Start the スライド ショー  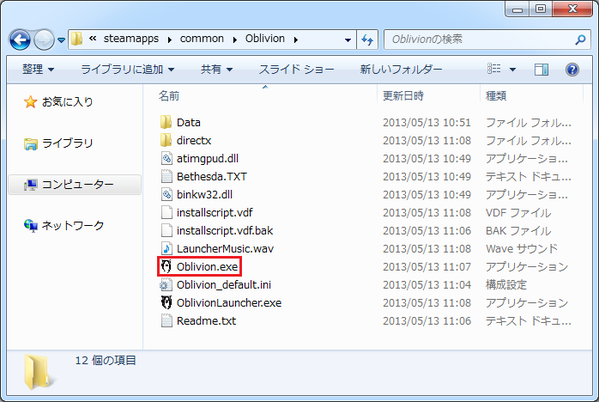coord(296,69)
